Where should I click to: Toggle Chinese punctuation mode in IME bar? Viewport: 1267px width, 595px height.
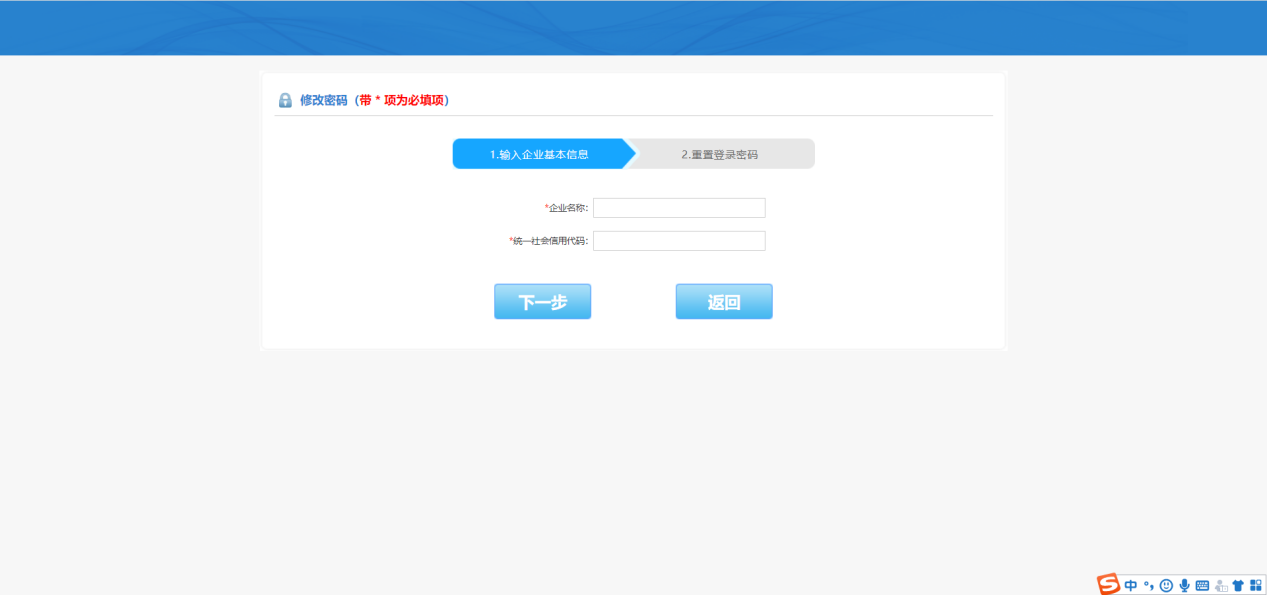tap(1149, 585)
